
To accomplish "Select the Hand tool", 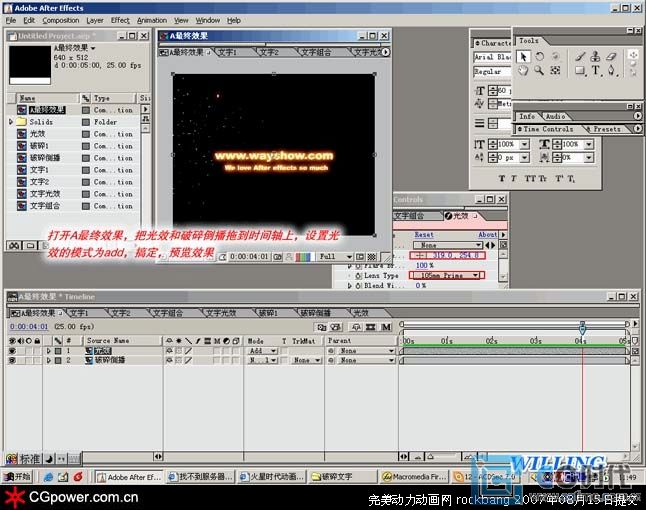I will [523, 71].
